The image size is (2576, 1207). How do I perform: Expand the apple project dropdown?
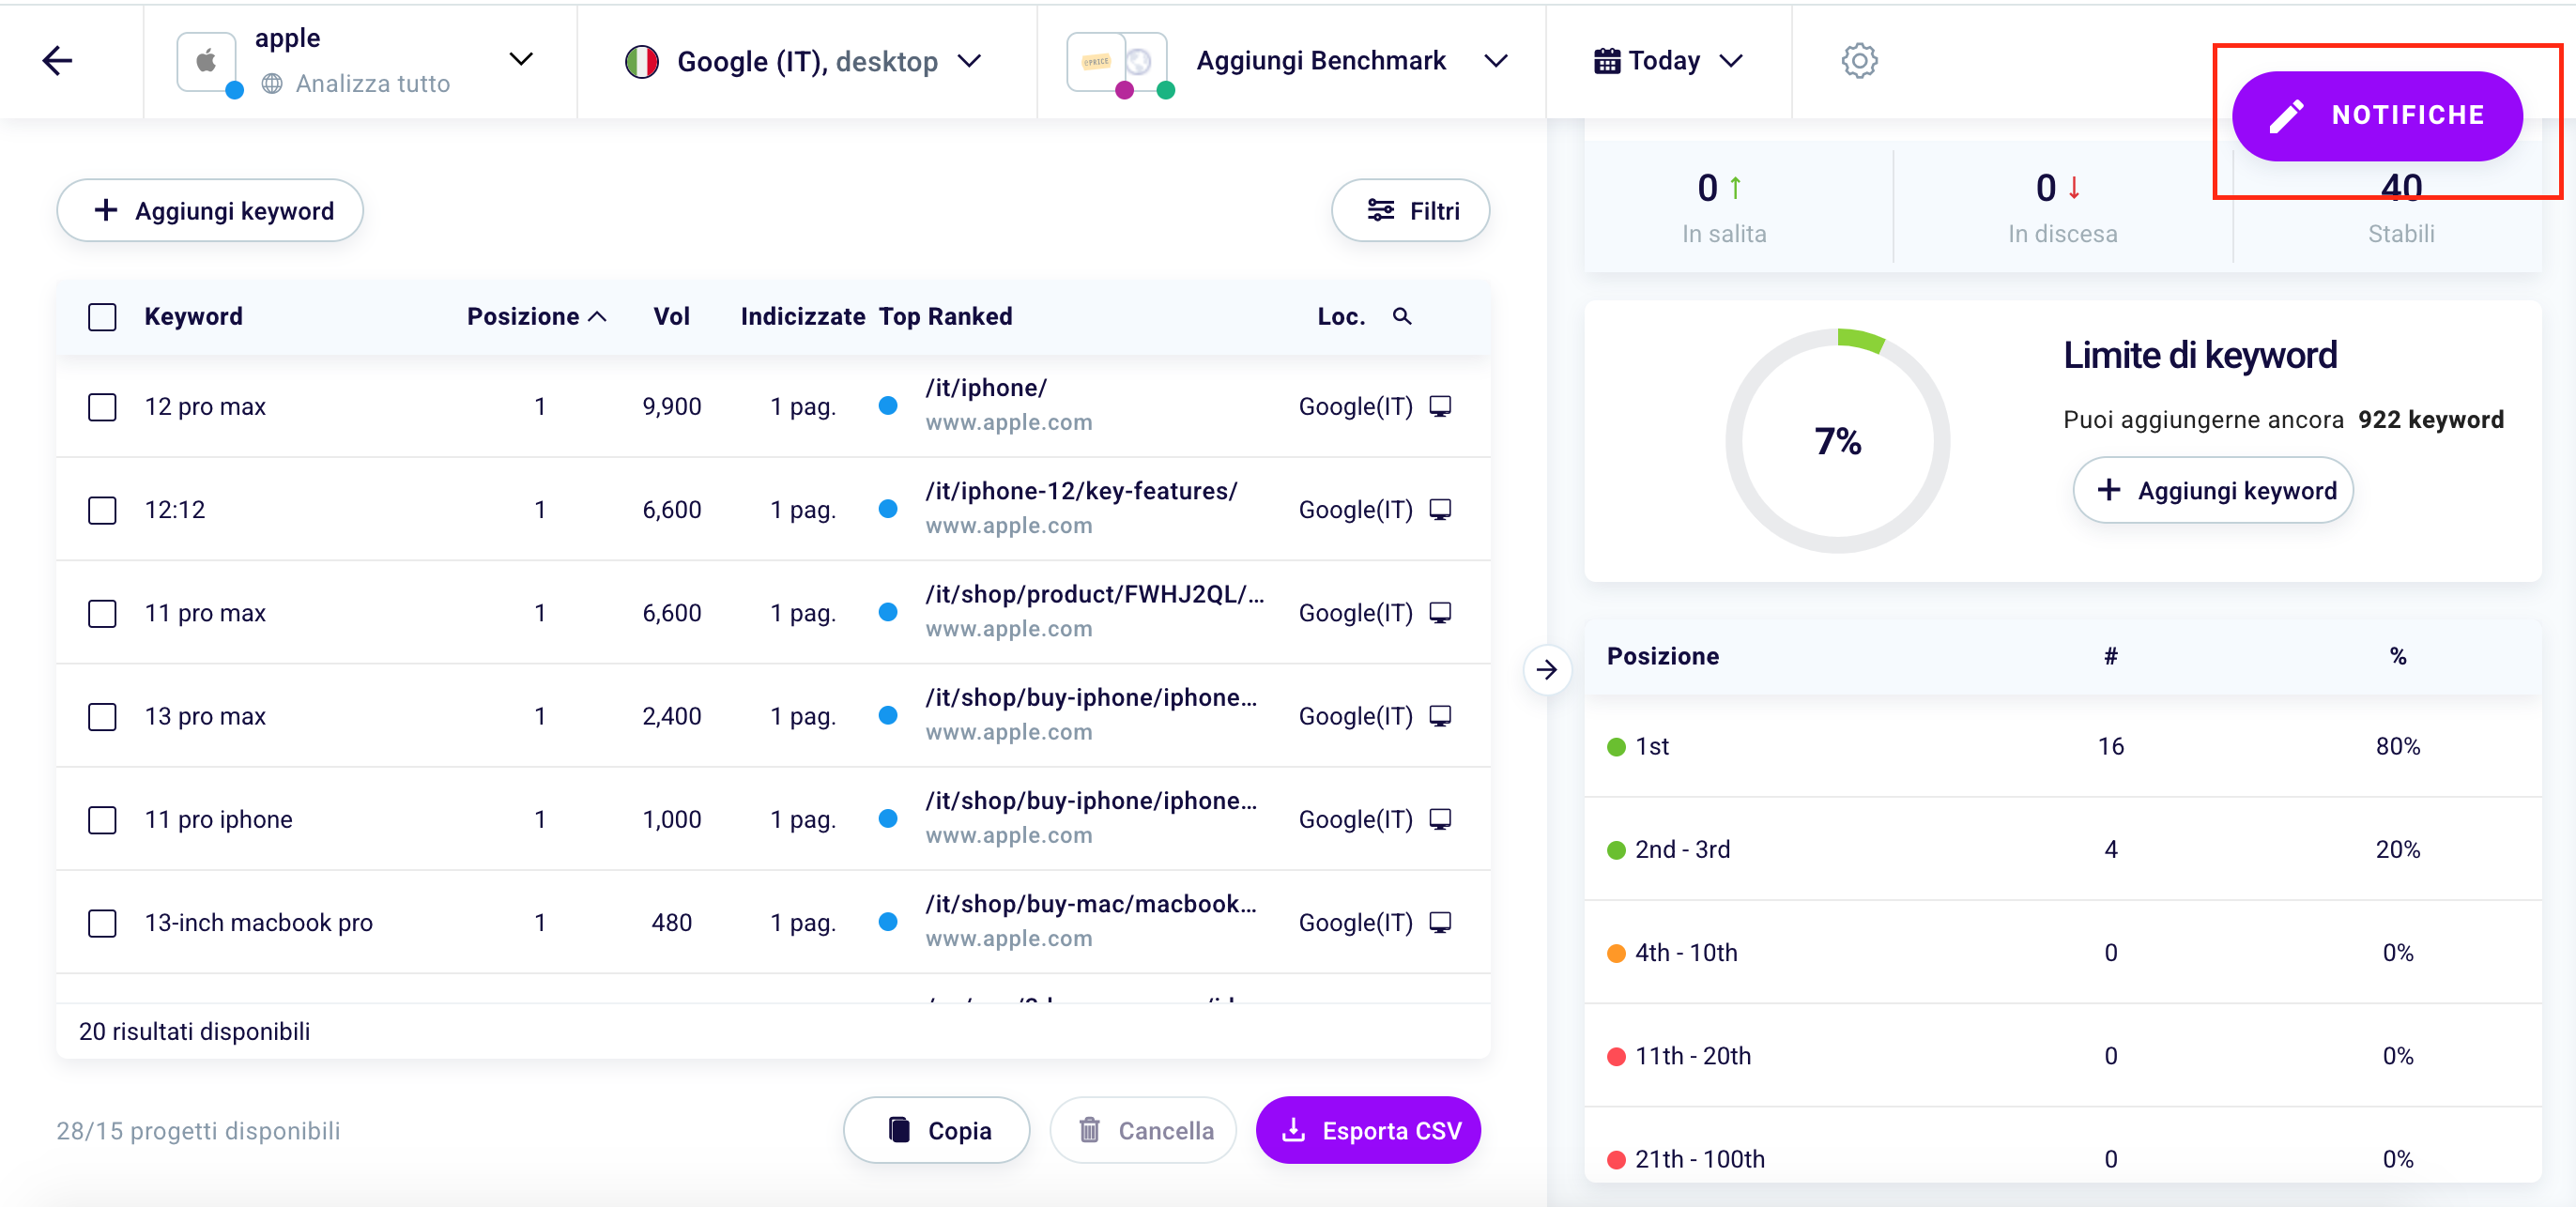coord(520,59)
